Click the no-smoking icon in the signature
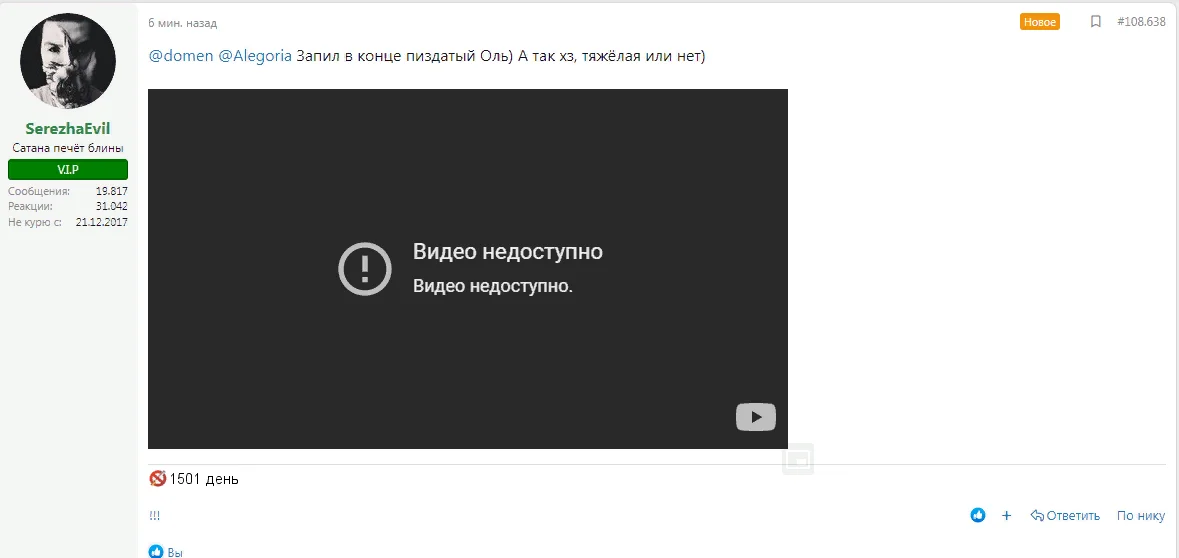The image size is (1179, 558). click(158, 478)
